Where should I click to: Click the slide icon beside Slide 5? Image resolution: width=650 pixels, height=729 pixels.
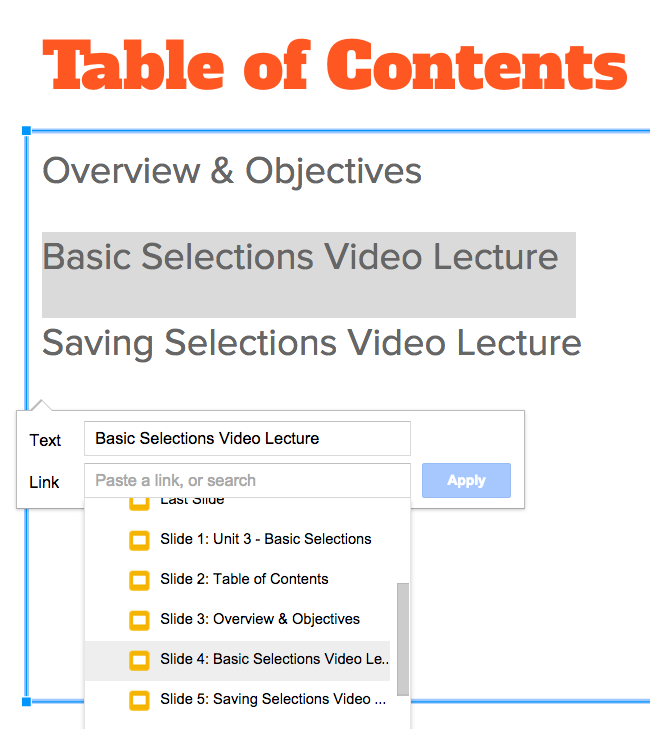[140, 700]
